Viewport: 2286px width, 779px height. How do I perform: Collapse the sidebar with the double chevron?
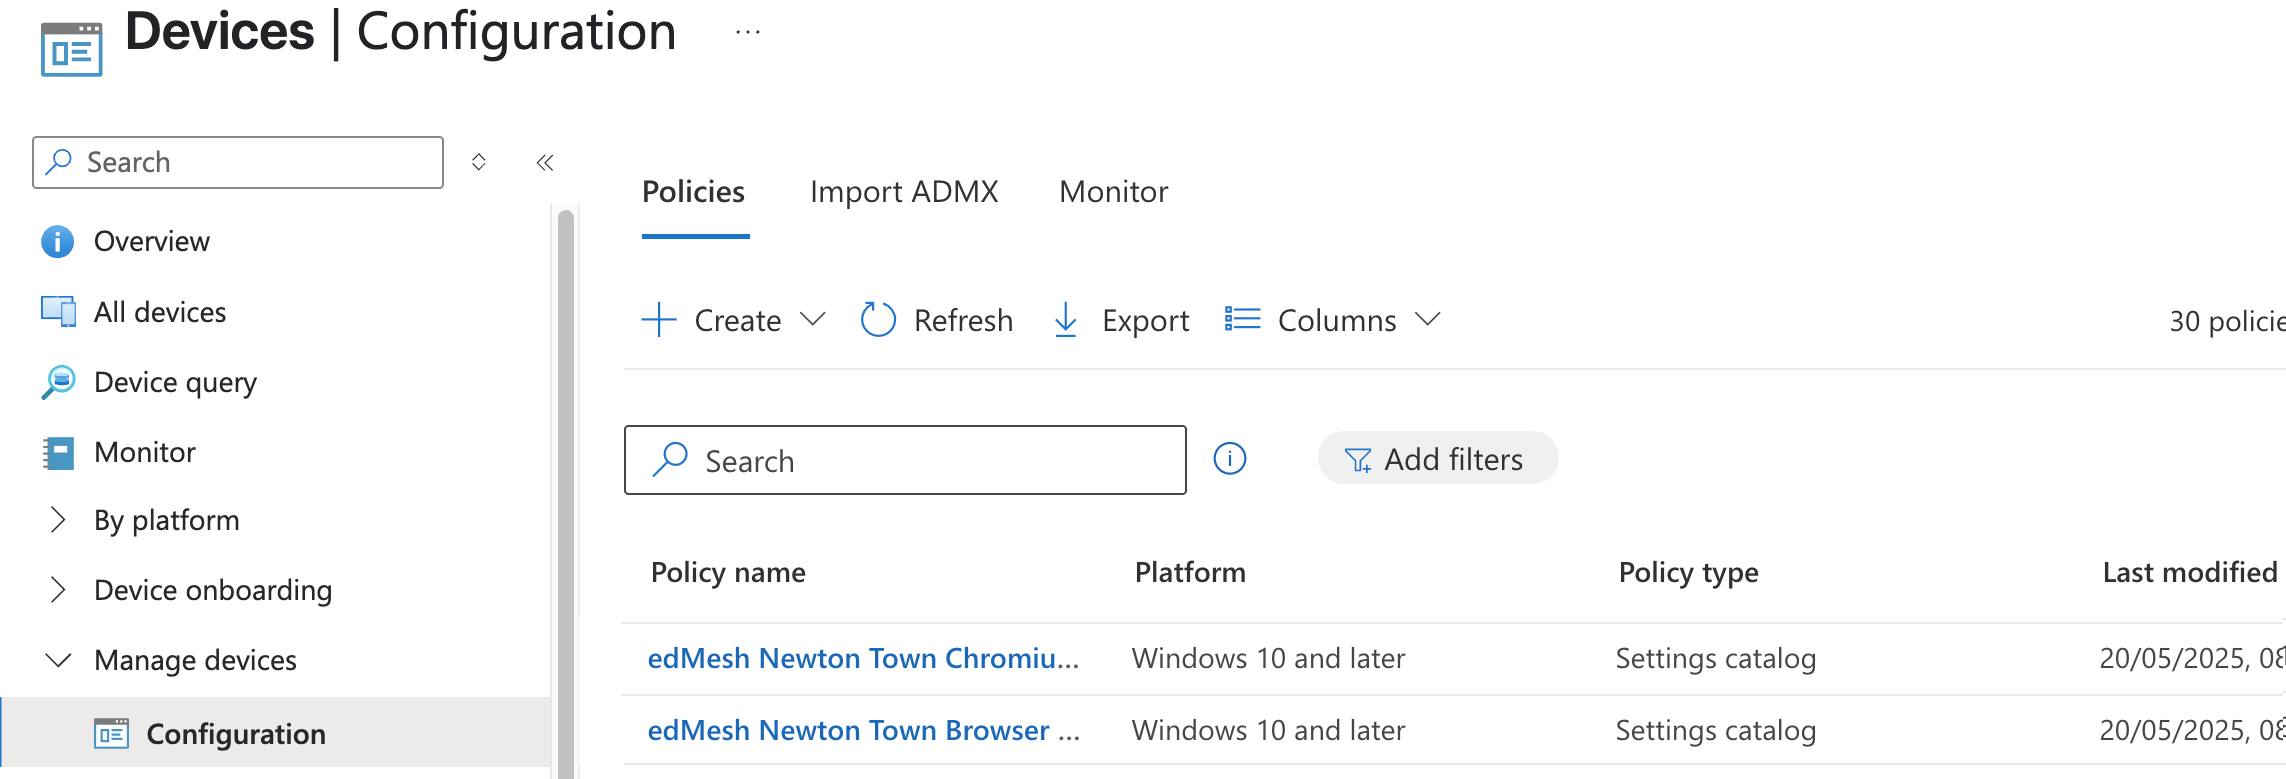(x=545, y=162)
